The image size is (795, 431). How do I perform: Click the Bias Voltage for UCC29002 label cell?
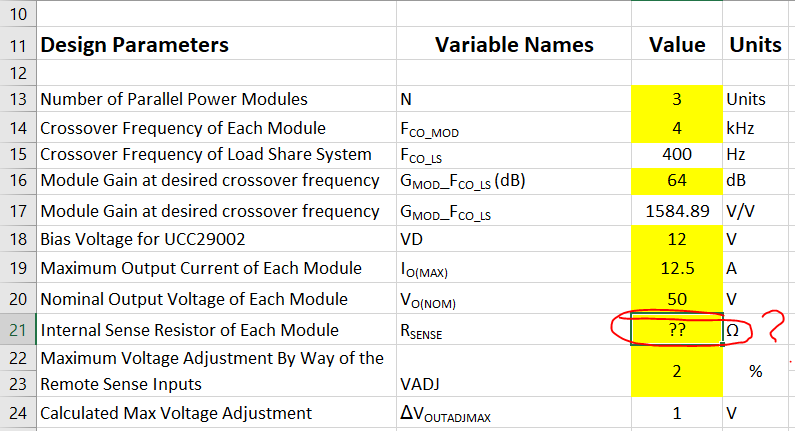(216, 239)
